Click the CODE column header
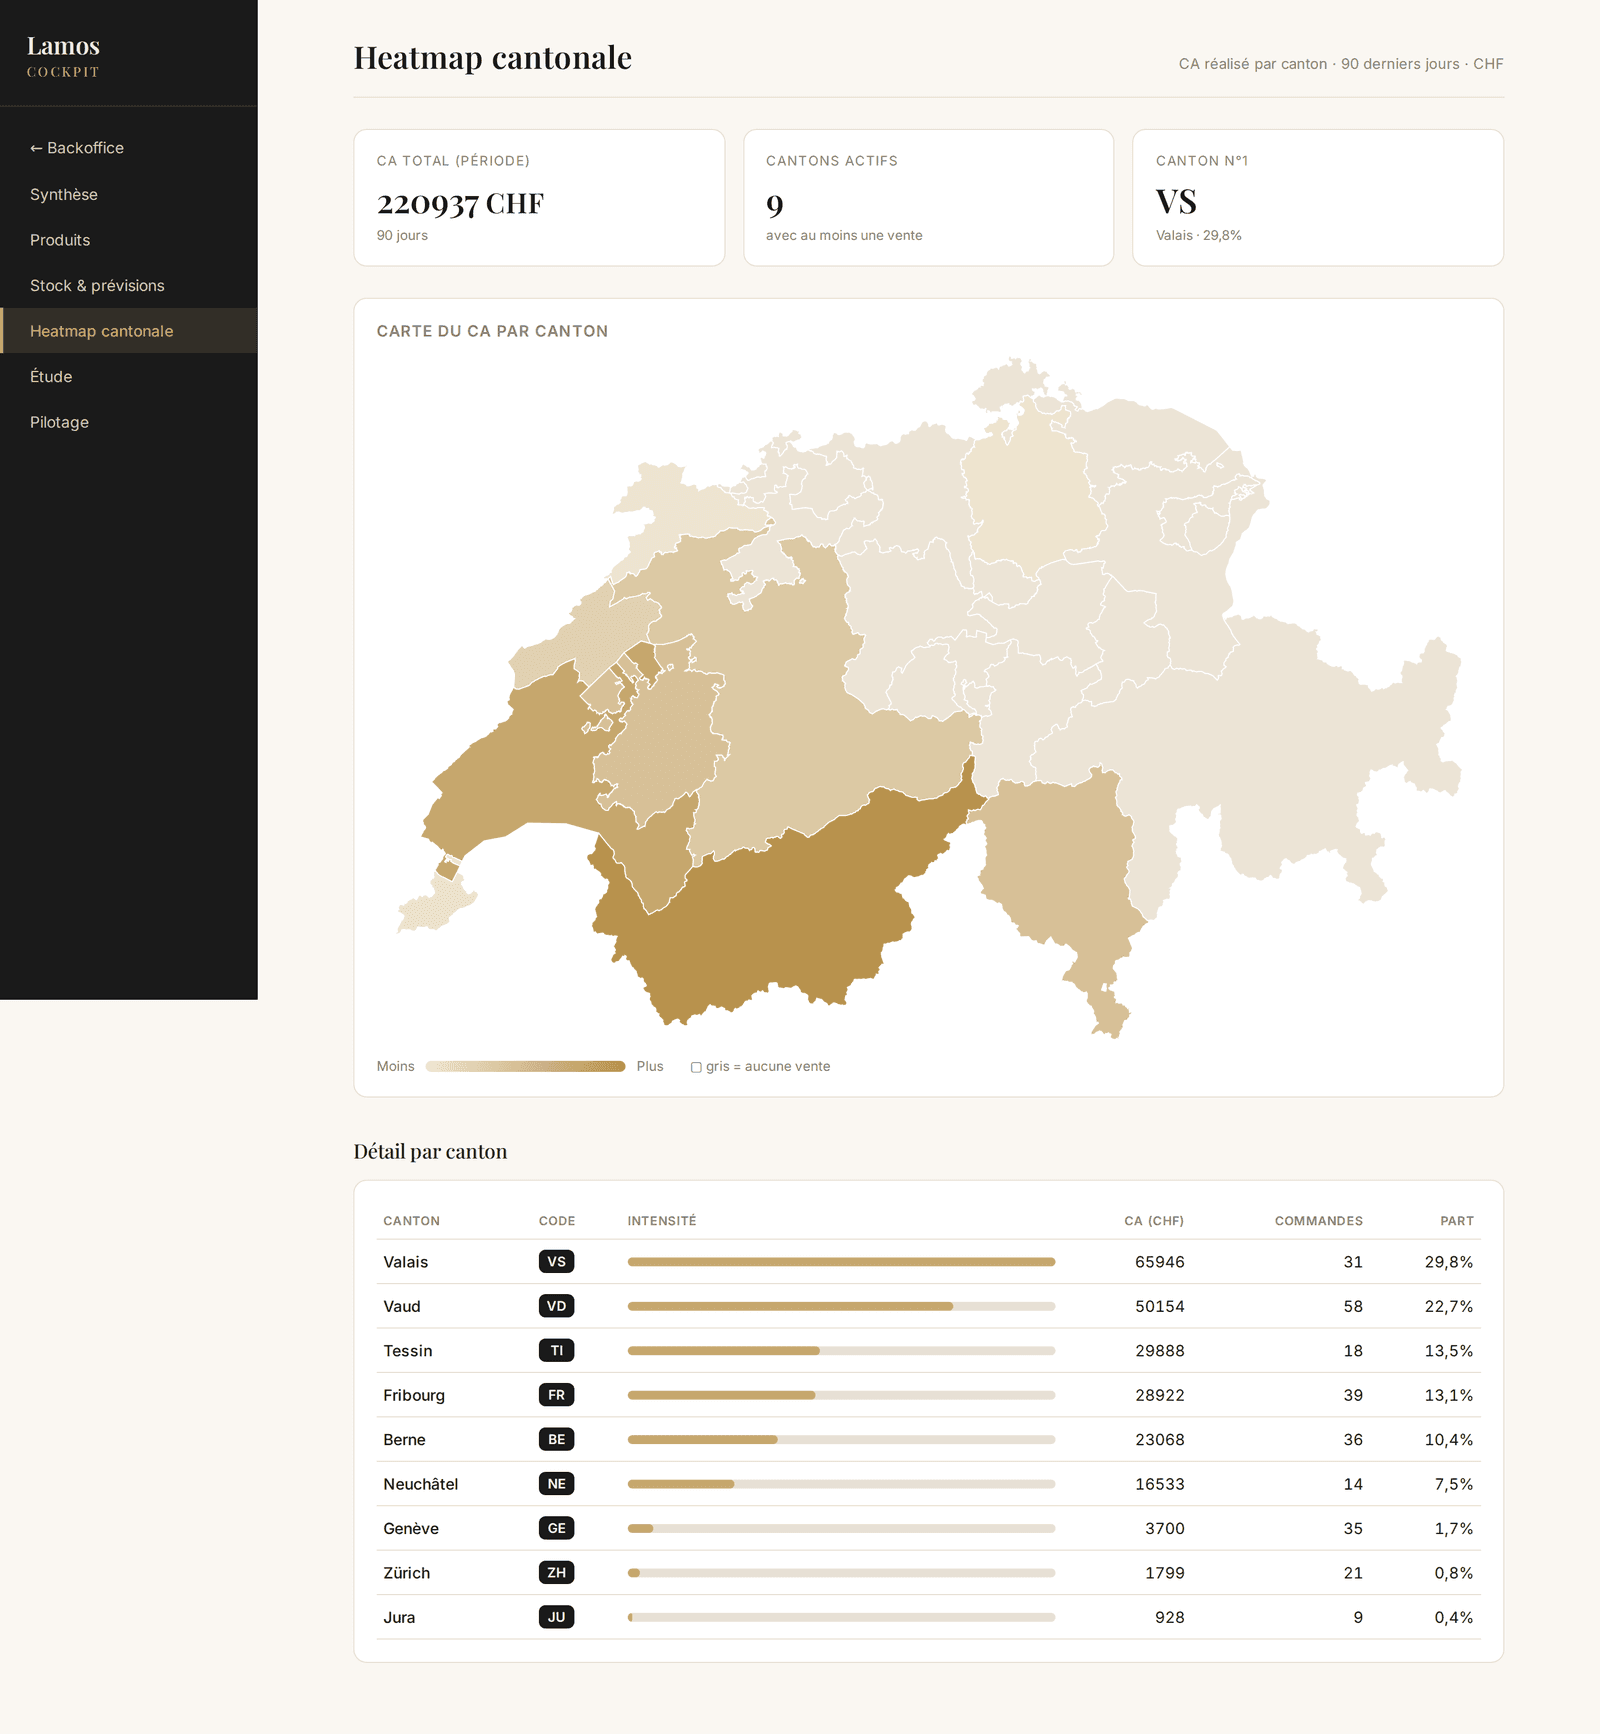The width and height of the screenshot is (1600, 1734). click(557, 1221)
